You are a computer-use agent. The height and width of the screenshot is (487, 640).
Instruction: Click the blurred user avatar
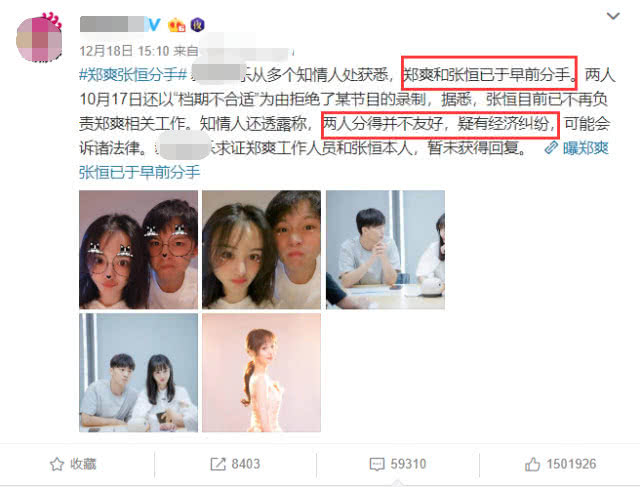pyautogui.click(x=39, y=39)
